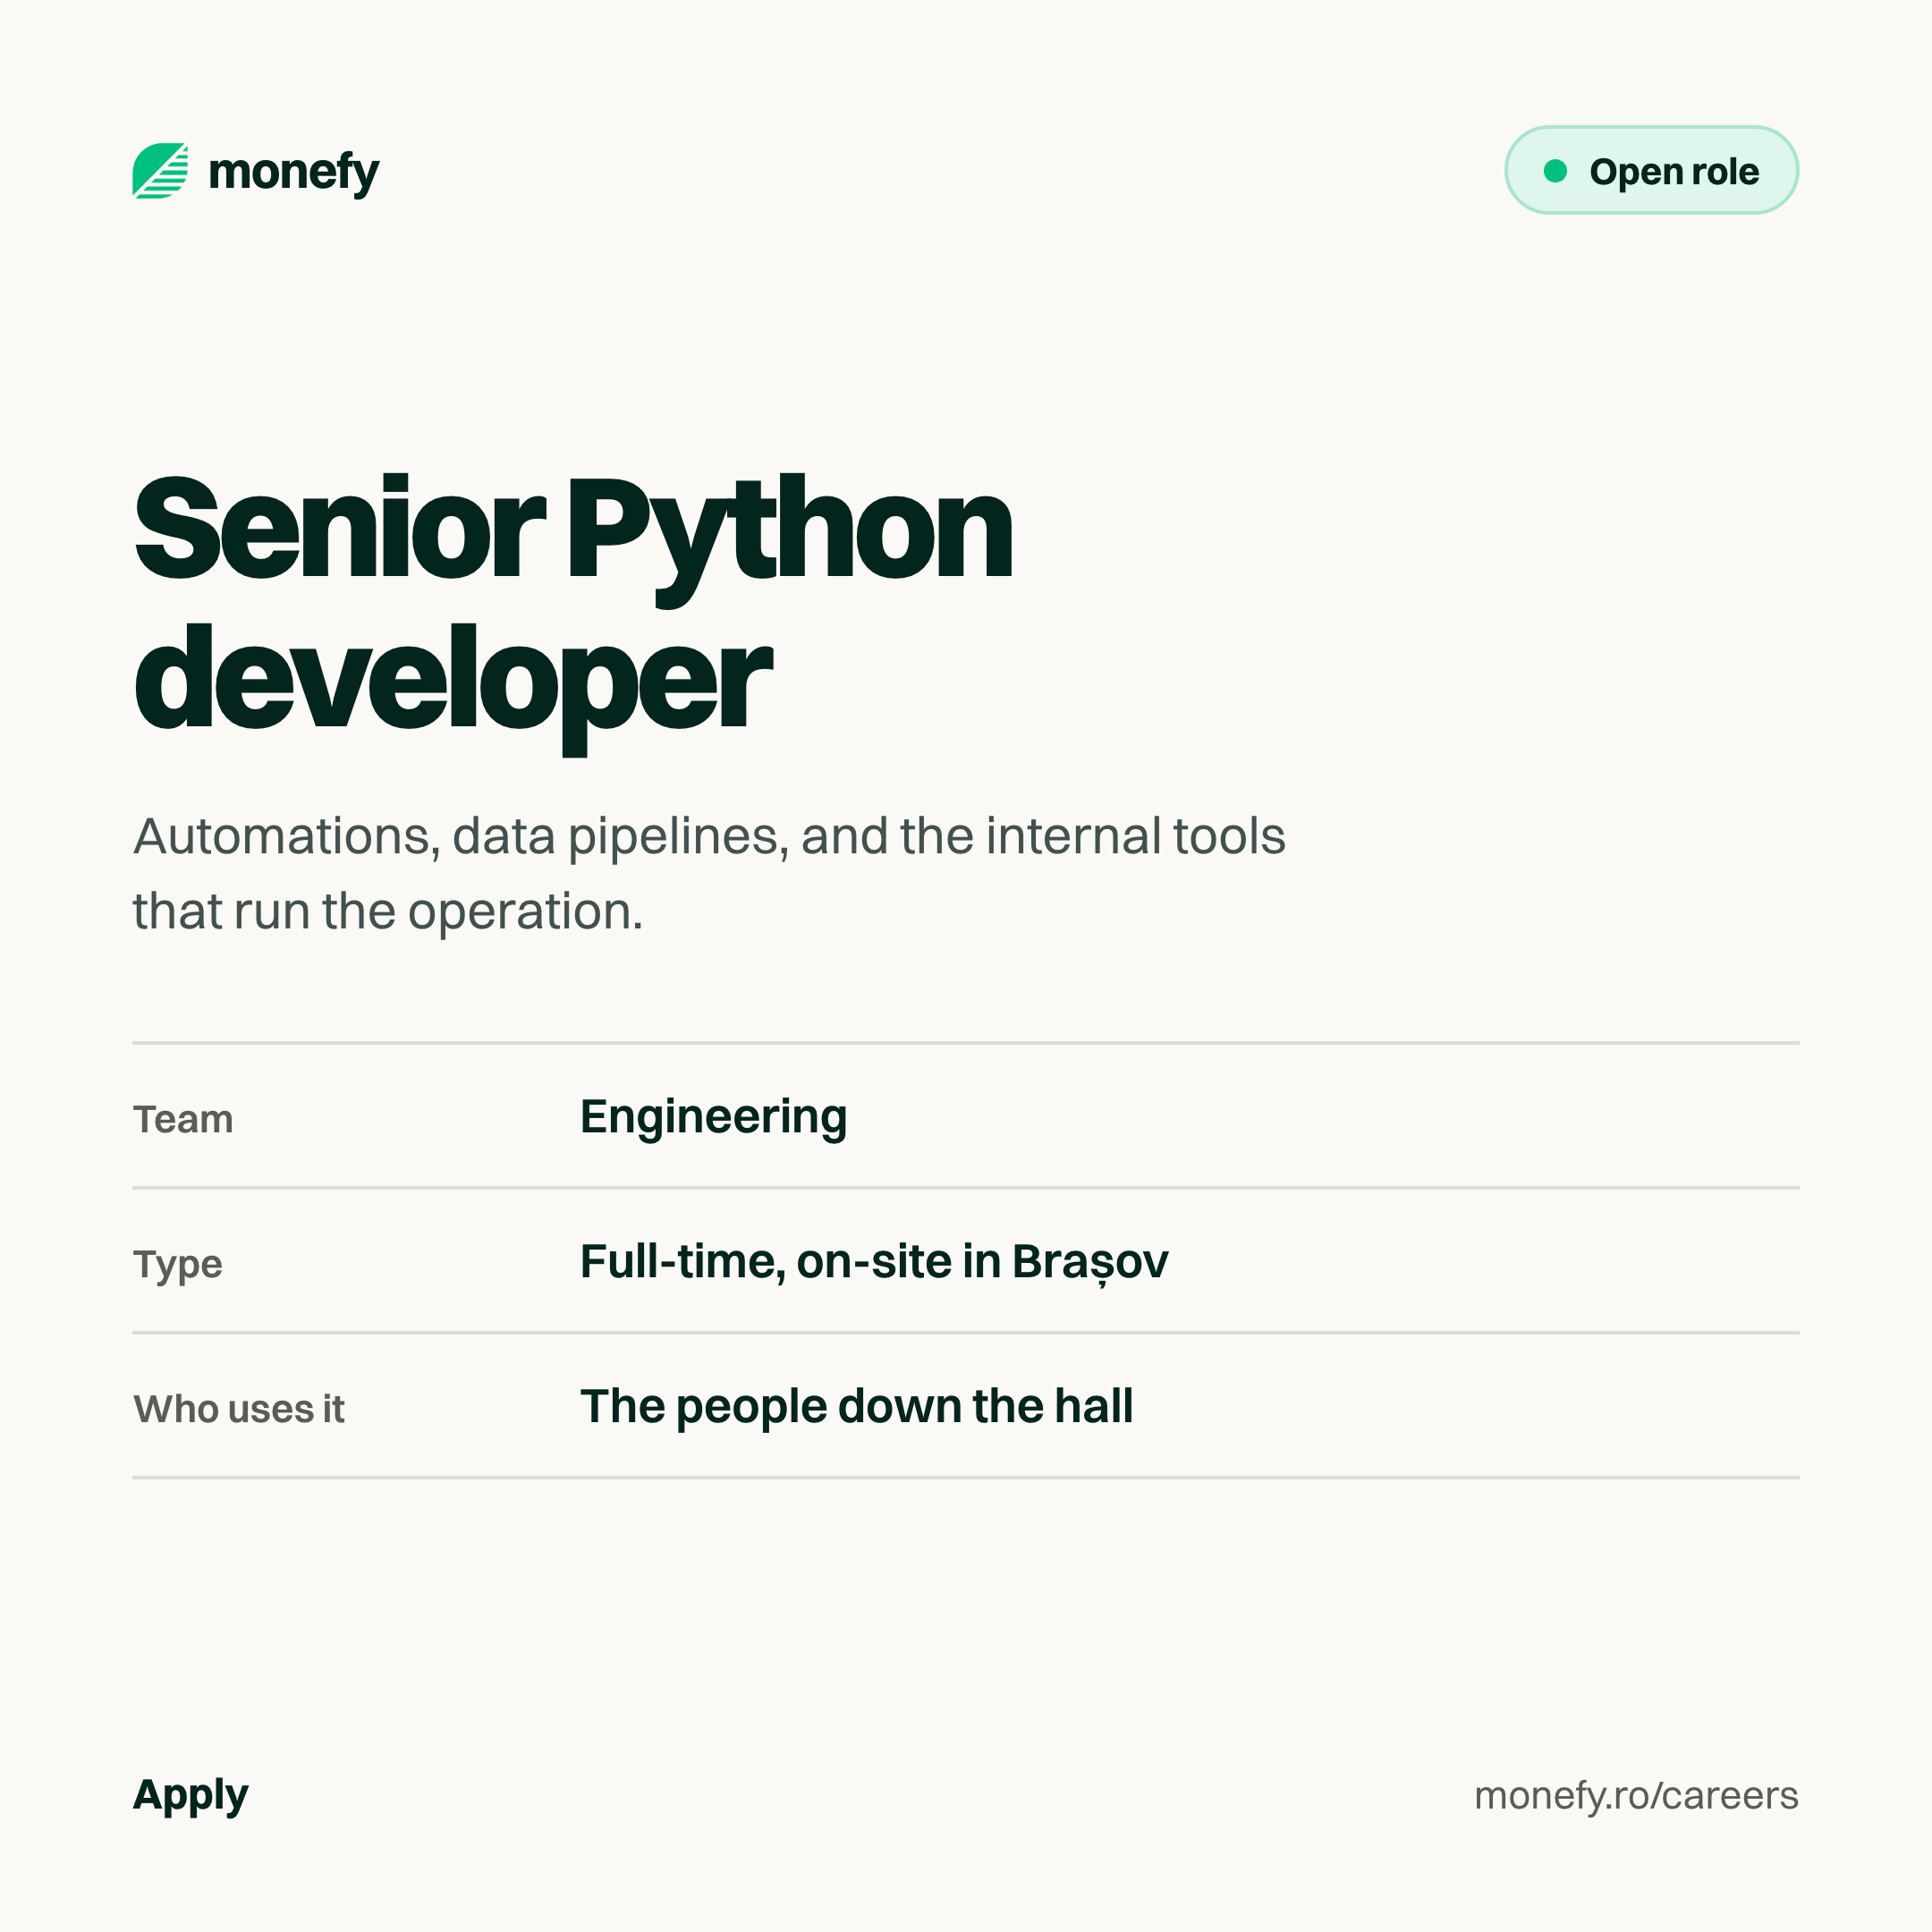This screenshot has height=1932, width=1932.
Task: Click the green status dot in badge
Action: click(x=1555, y=171)
